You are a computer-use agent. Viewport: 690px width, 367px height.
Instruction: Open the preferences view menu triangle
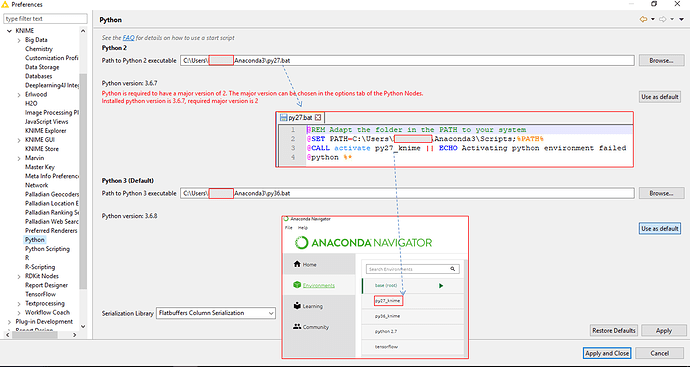coord(682,19)
